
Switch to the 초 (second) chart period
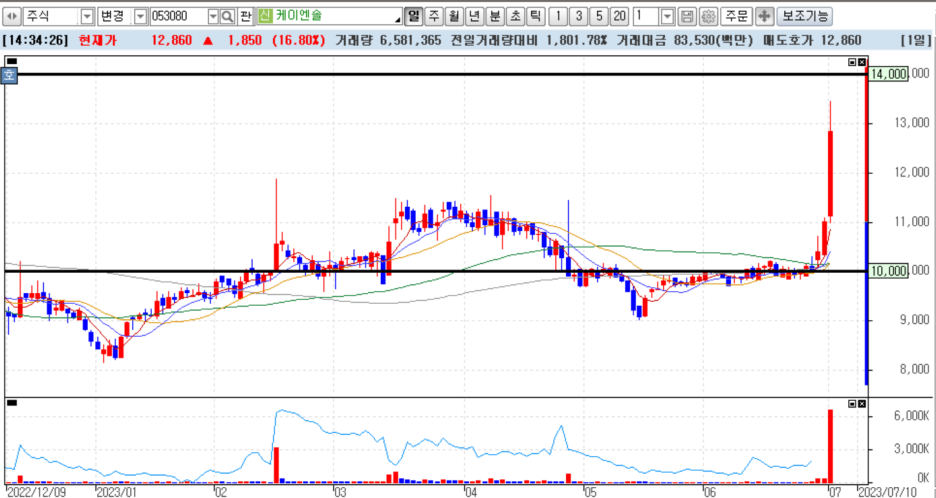[x=515, y=16]
